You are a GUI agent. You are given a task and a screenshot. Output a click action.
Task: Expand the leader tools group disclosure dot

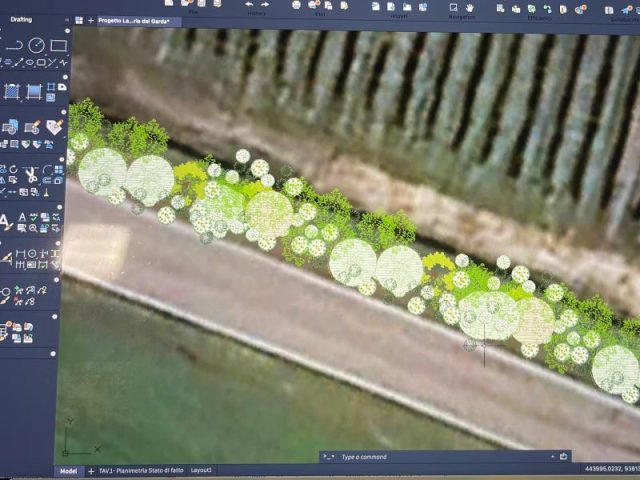56,280
